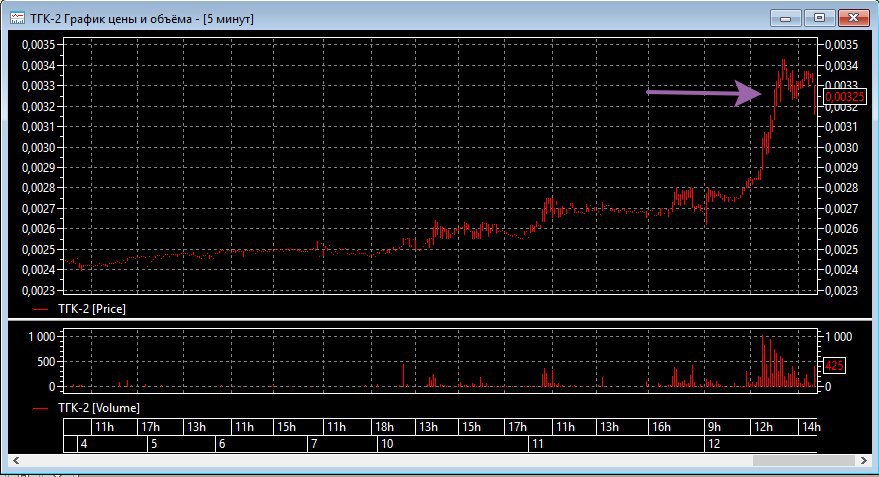The height and width of the screenshot is (477, 879).
Task: Click the left volume axis value 1 000
Action: (42, 336)
